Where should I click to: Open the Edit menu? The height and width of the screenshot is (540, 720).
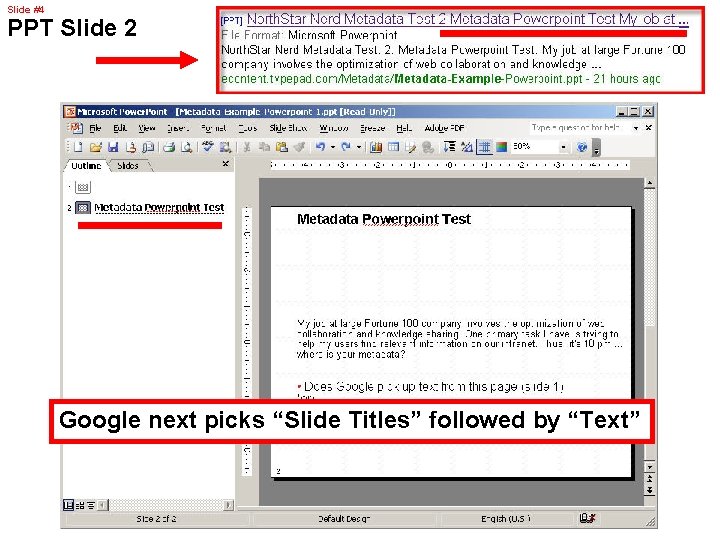coord(120,128)
